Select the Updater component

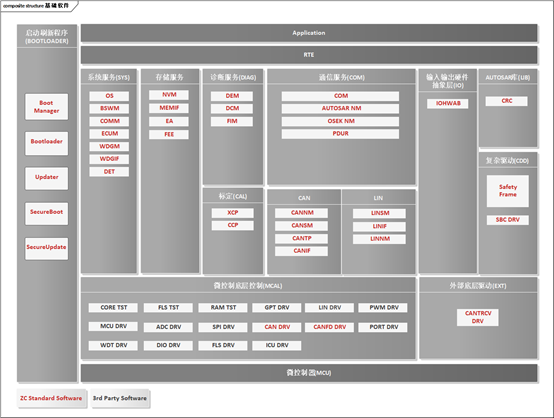pyautogui.click(x=46, y=178)
